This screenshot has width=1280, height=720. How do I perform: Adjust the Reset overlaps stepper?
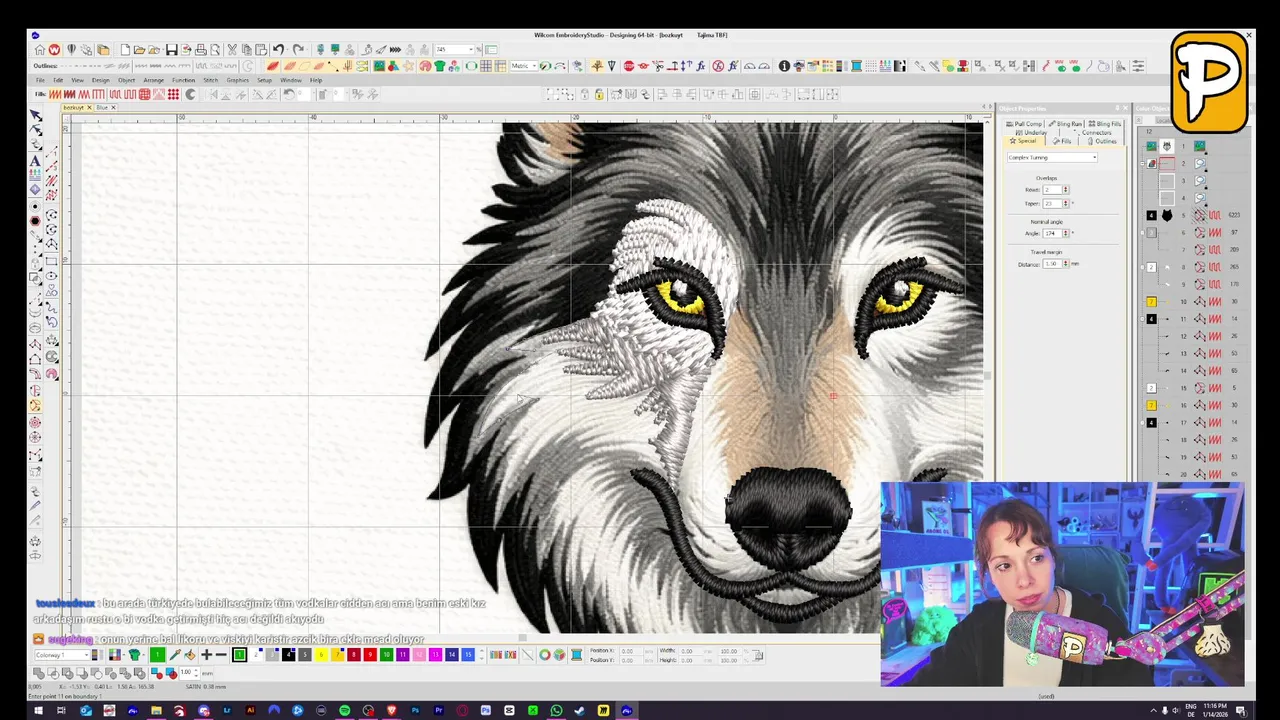pyautogui.click(x=1065, y=189)
